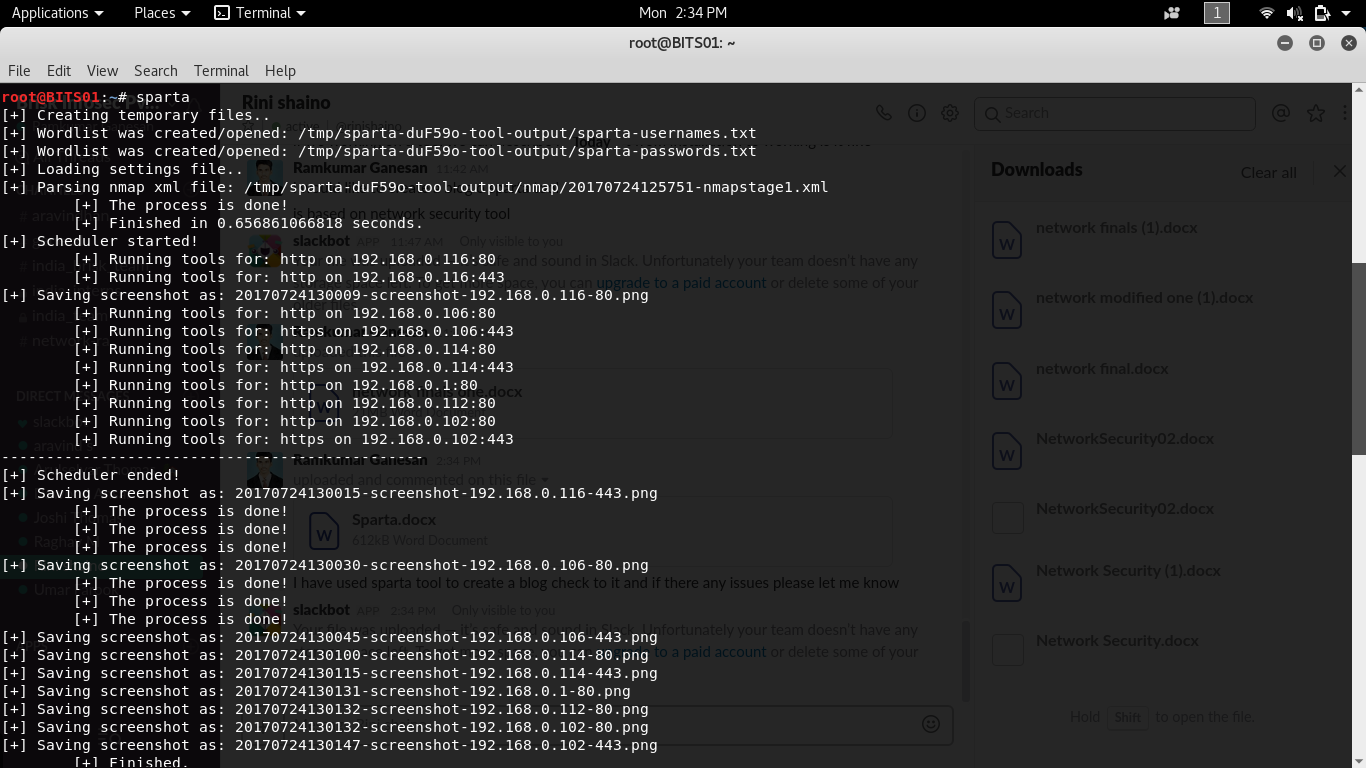The image size is (1366, 768).
Task: Click the Wi-Fi status icon
Action: pos(1266,13)
